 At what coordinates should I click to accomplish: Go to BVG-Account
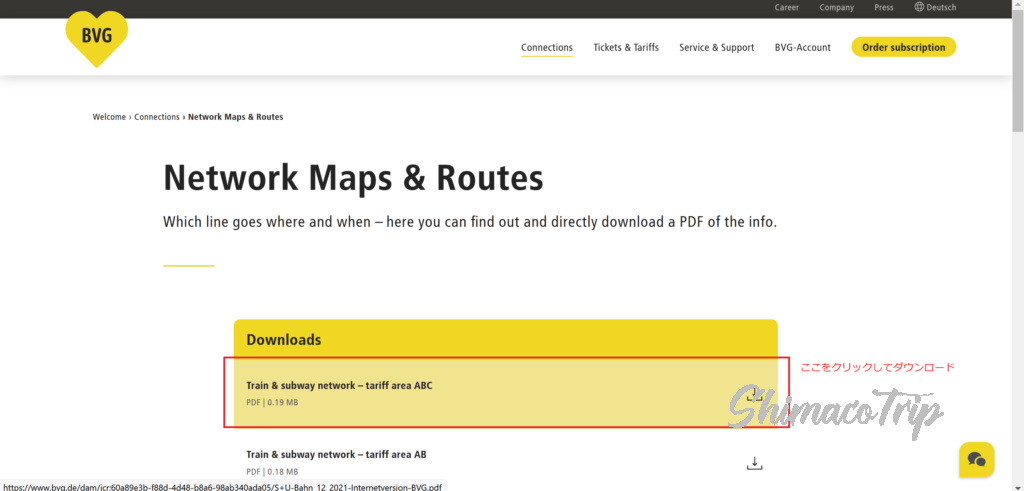click(x=802, y=47)
